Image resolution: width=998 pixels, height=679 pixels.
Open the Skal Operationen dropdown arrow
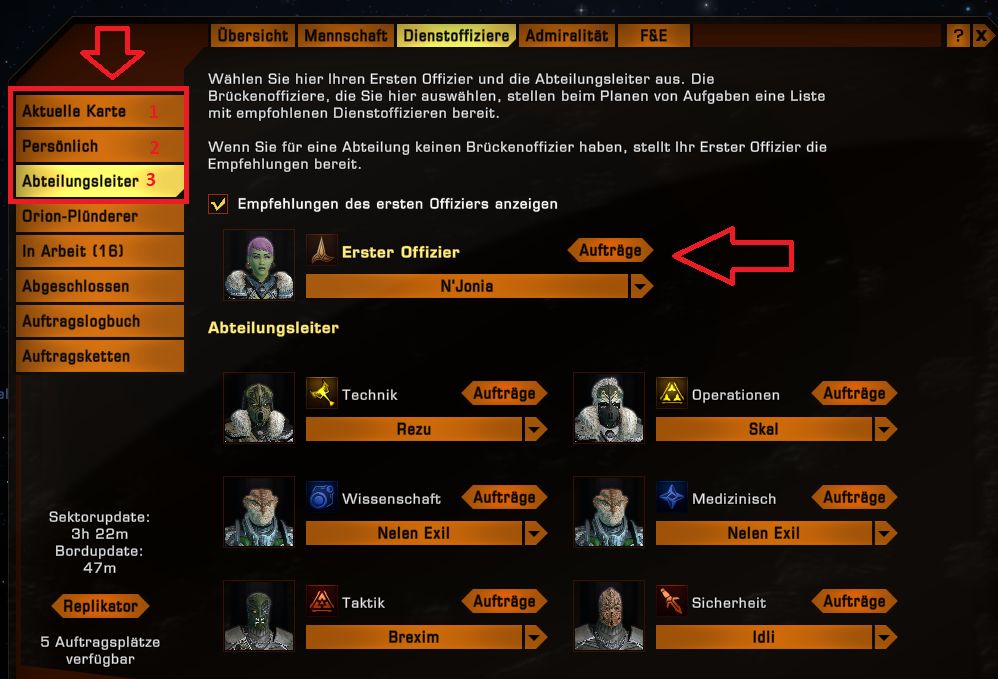pos(885,430)
